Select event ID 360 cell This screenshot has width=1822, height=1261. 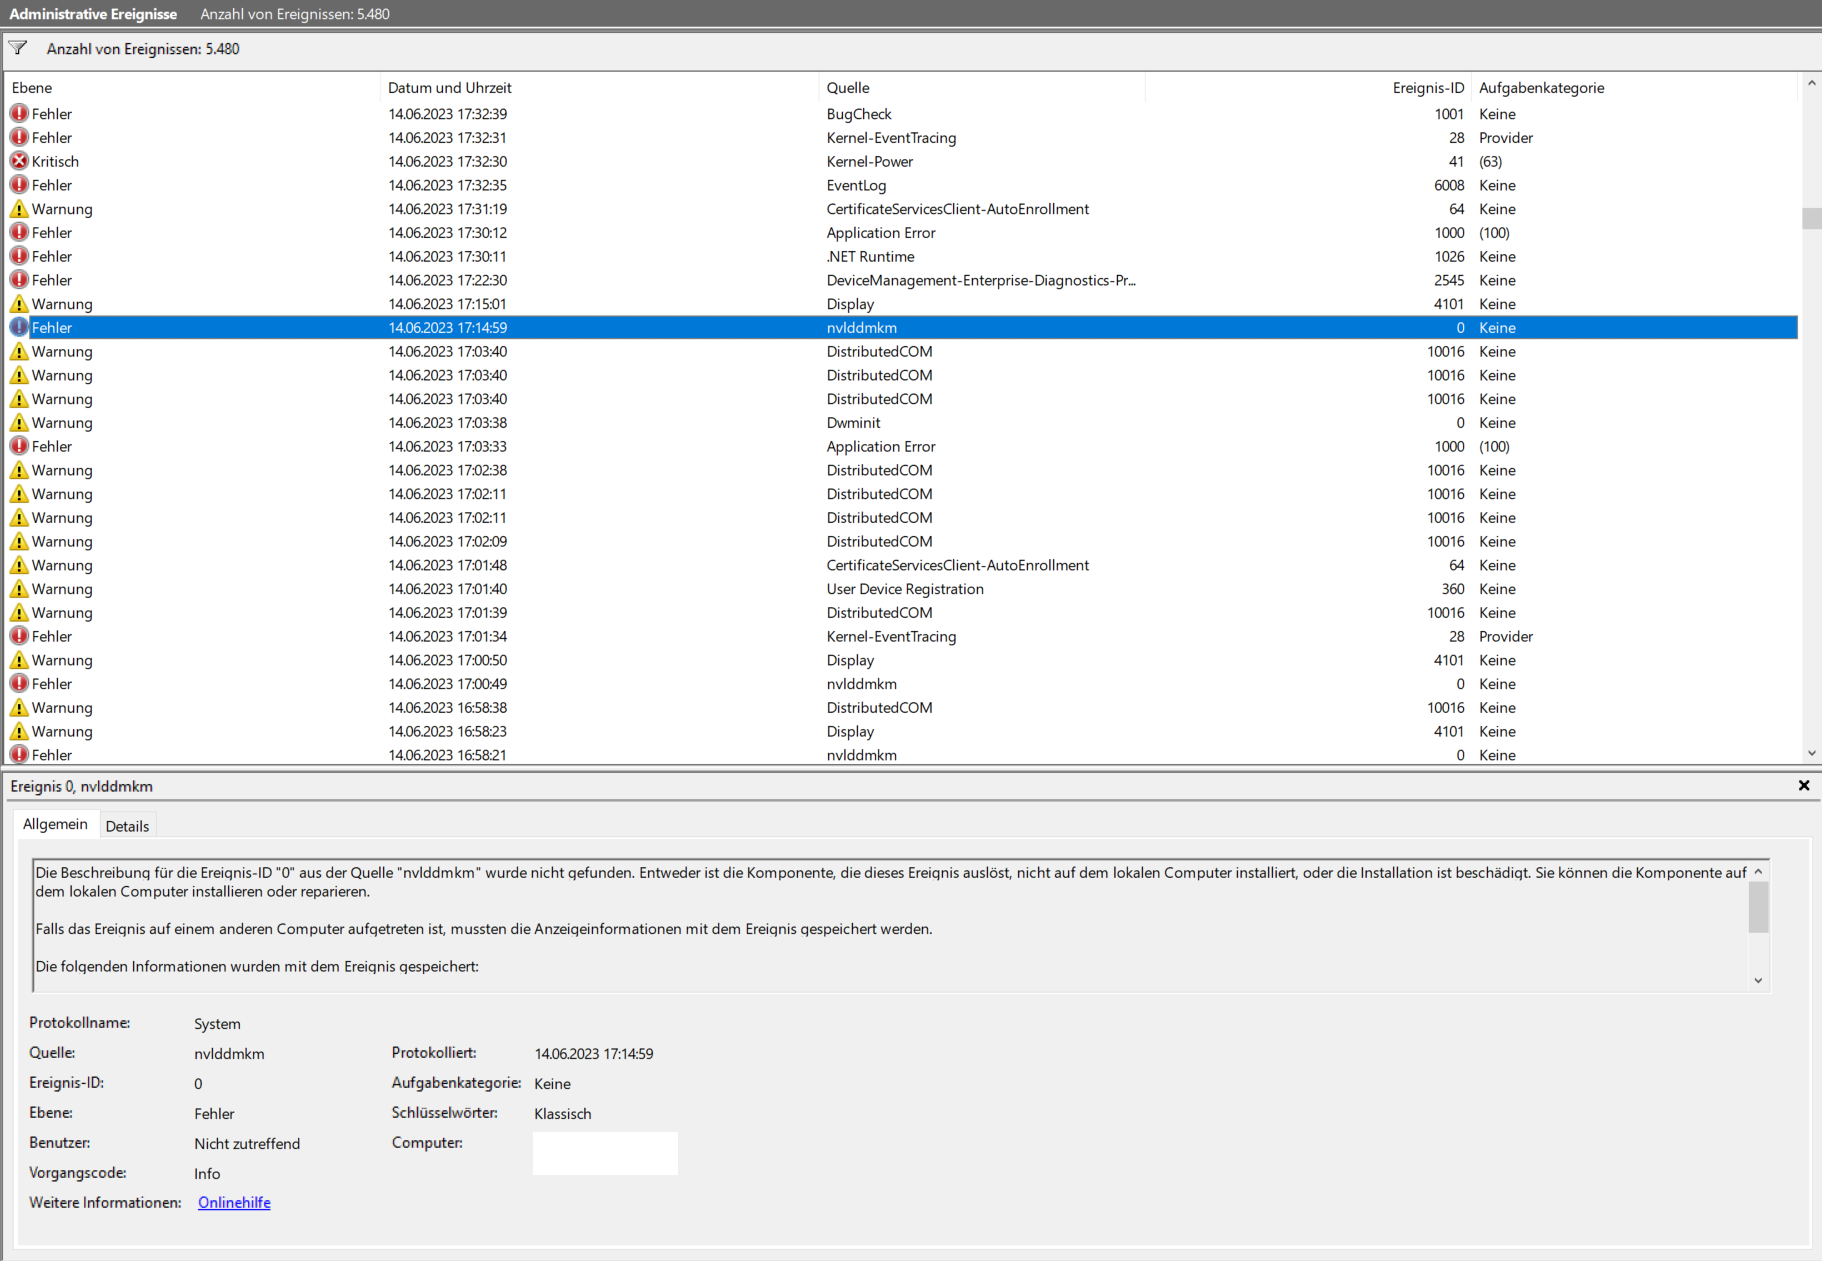pyautogui.click(x=1453, y=589)
